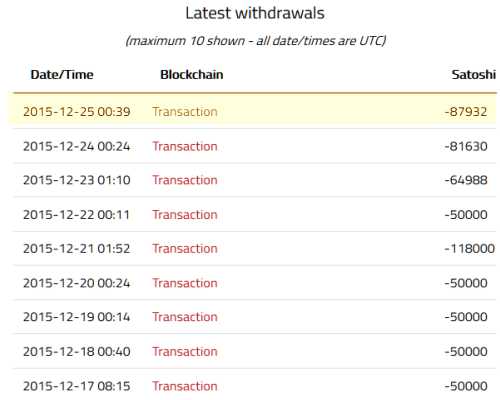500x400 pixels.
Task: Click the Latest withdrawals heading
Action: (x=255, y=13)
